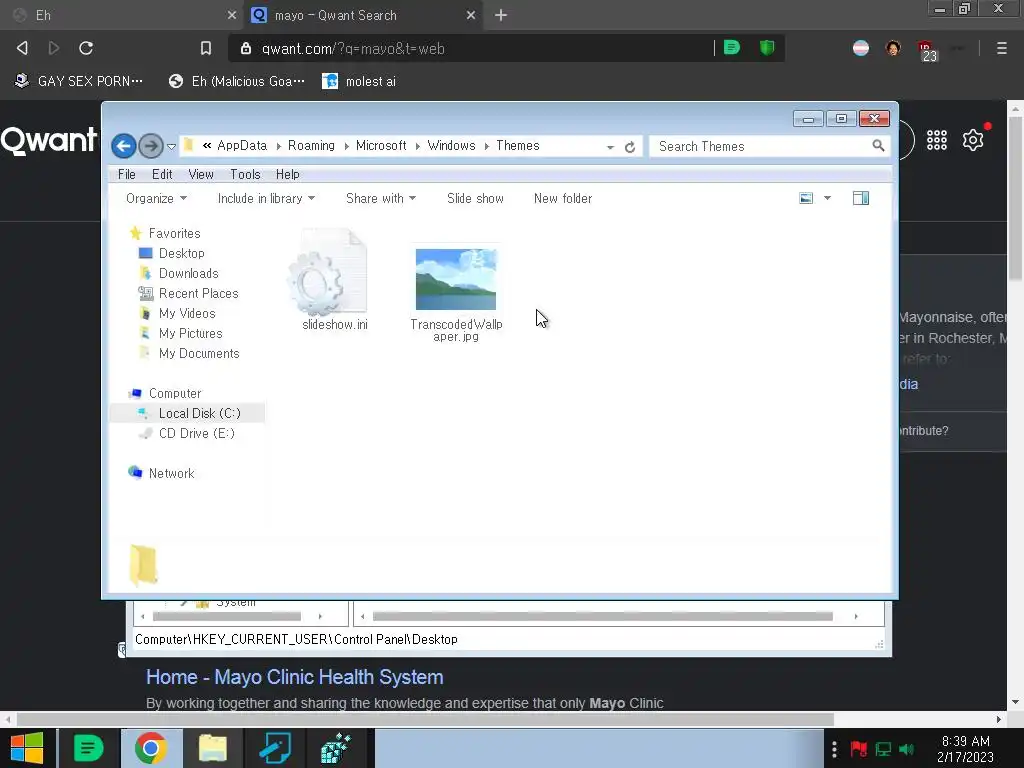The height and width of the screenshot is (768, 1024).
Task: Open browser hamburger menu
Action: click(x=1002, y=48)
